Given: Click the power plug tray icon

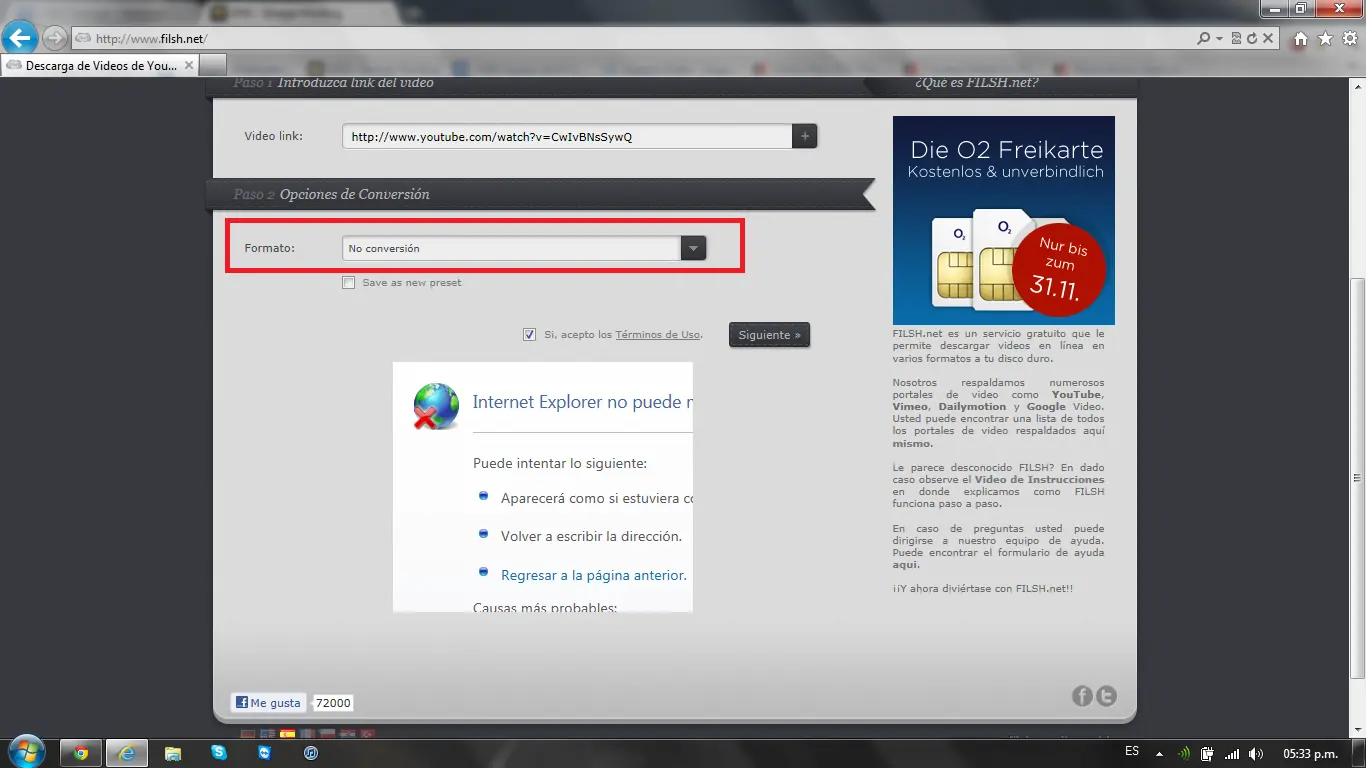Looking at the screenshot, I should [1208, 753].
